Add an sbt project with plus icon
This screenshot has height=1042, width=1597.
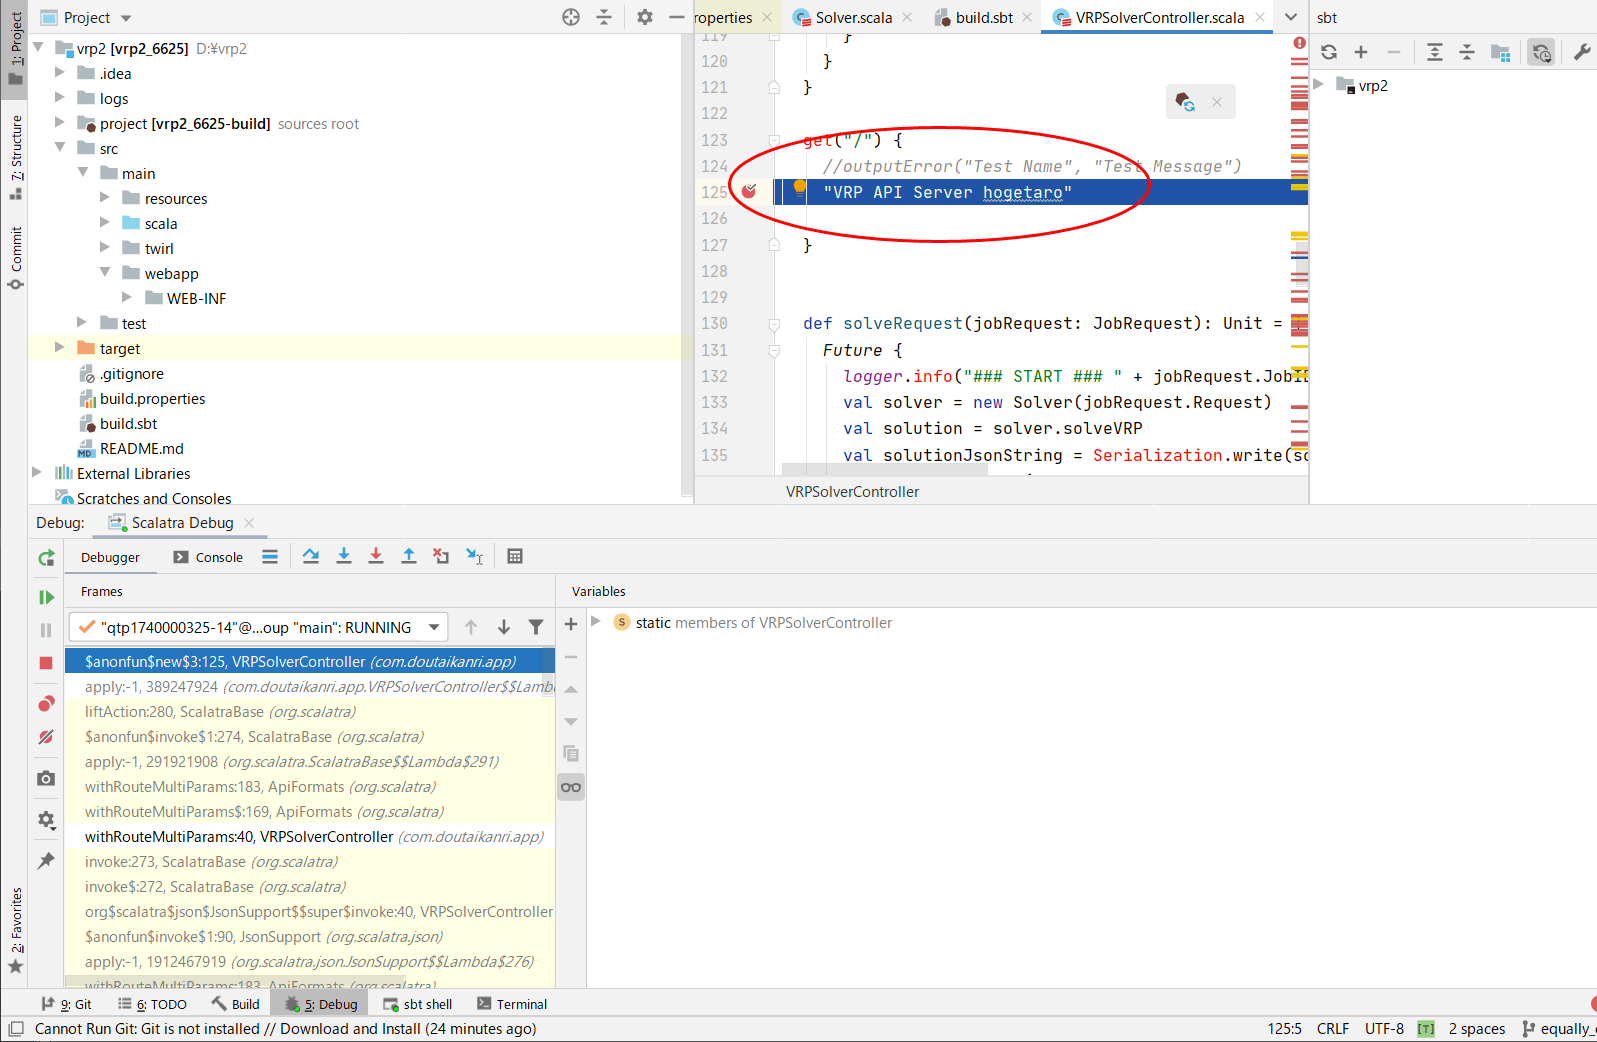tap(1361, 52)
